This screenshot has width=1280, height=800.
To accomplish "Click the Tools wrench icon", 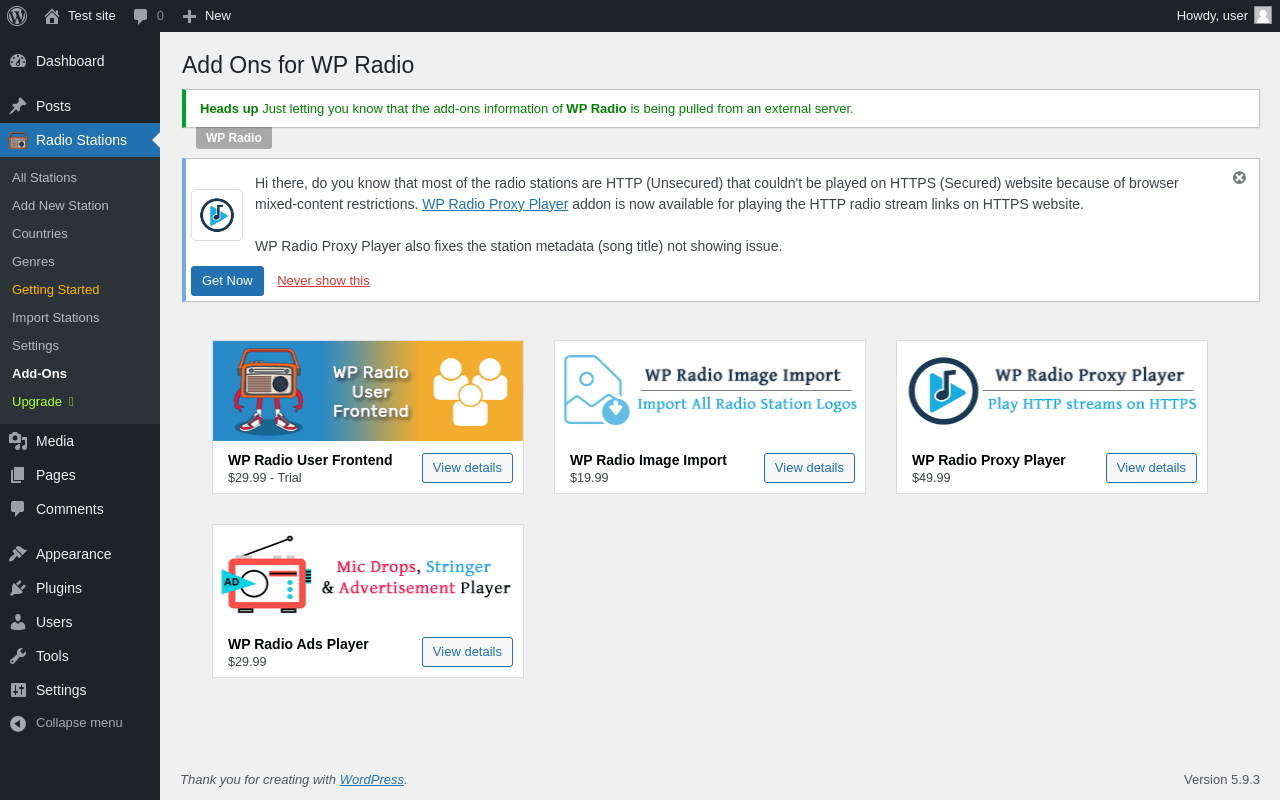I will point(18,656).
